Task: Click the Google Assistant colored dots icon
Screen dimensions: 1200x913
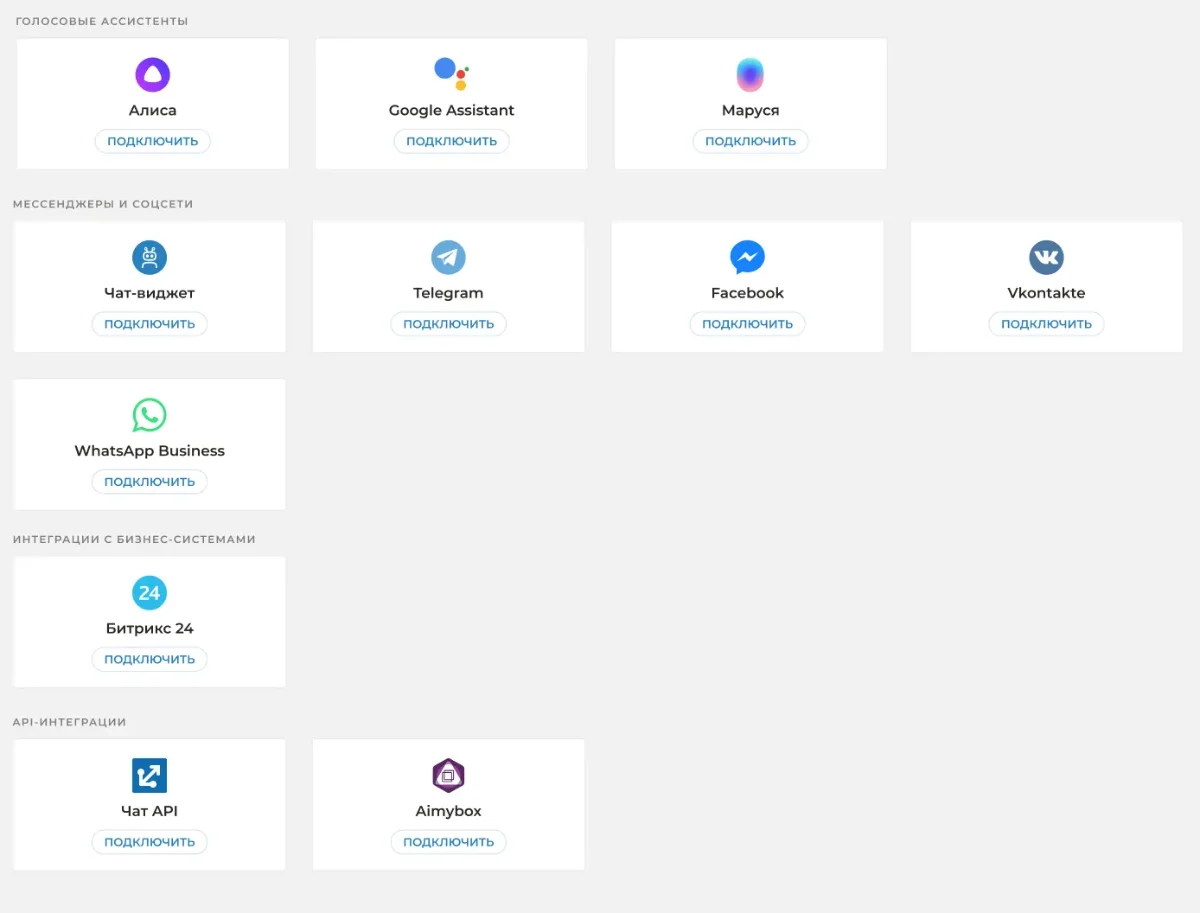Action: (451, 74)
